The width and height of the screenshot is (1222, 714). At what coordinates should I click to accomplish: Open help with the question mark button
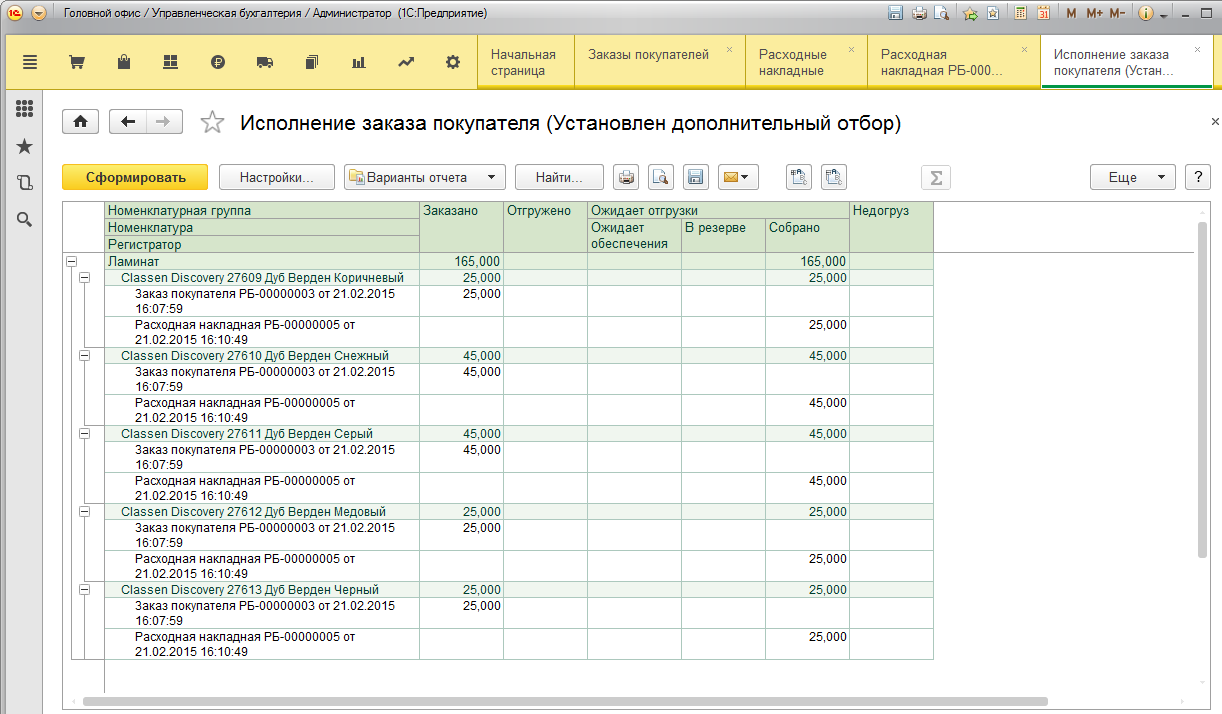coord(1198,177)
